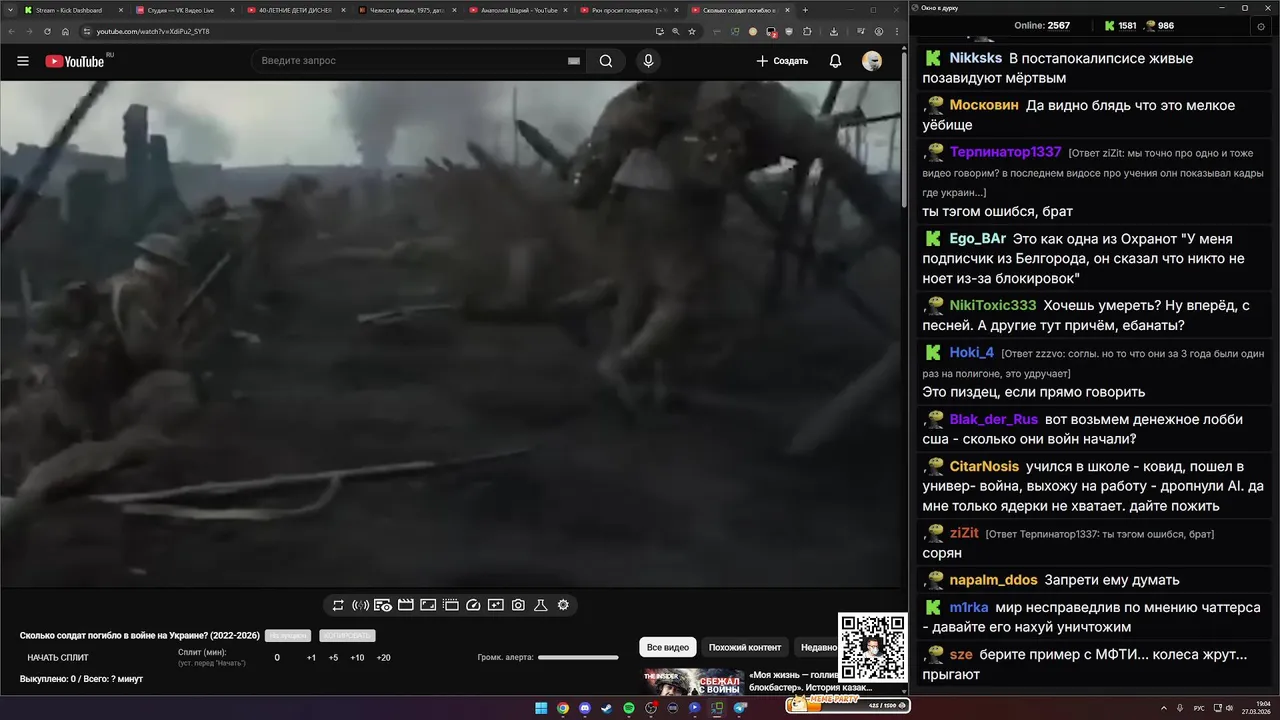Viewport: 1280px width, 720px height.
Task: Bookmark this page with star icon
Action: [692, 31]
